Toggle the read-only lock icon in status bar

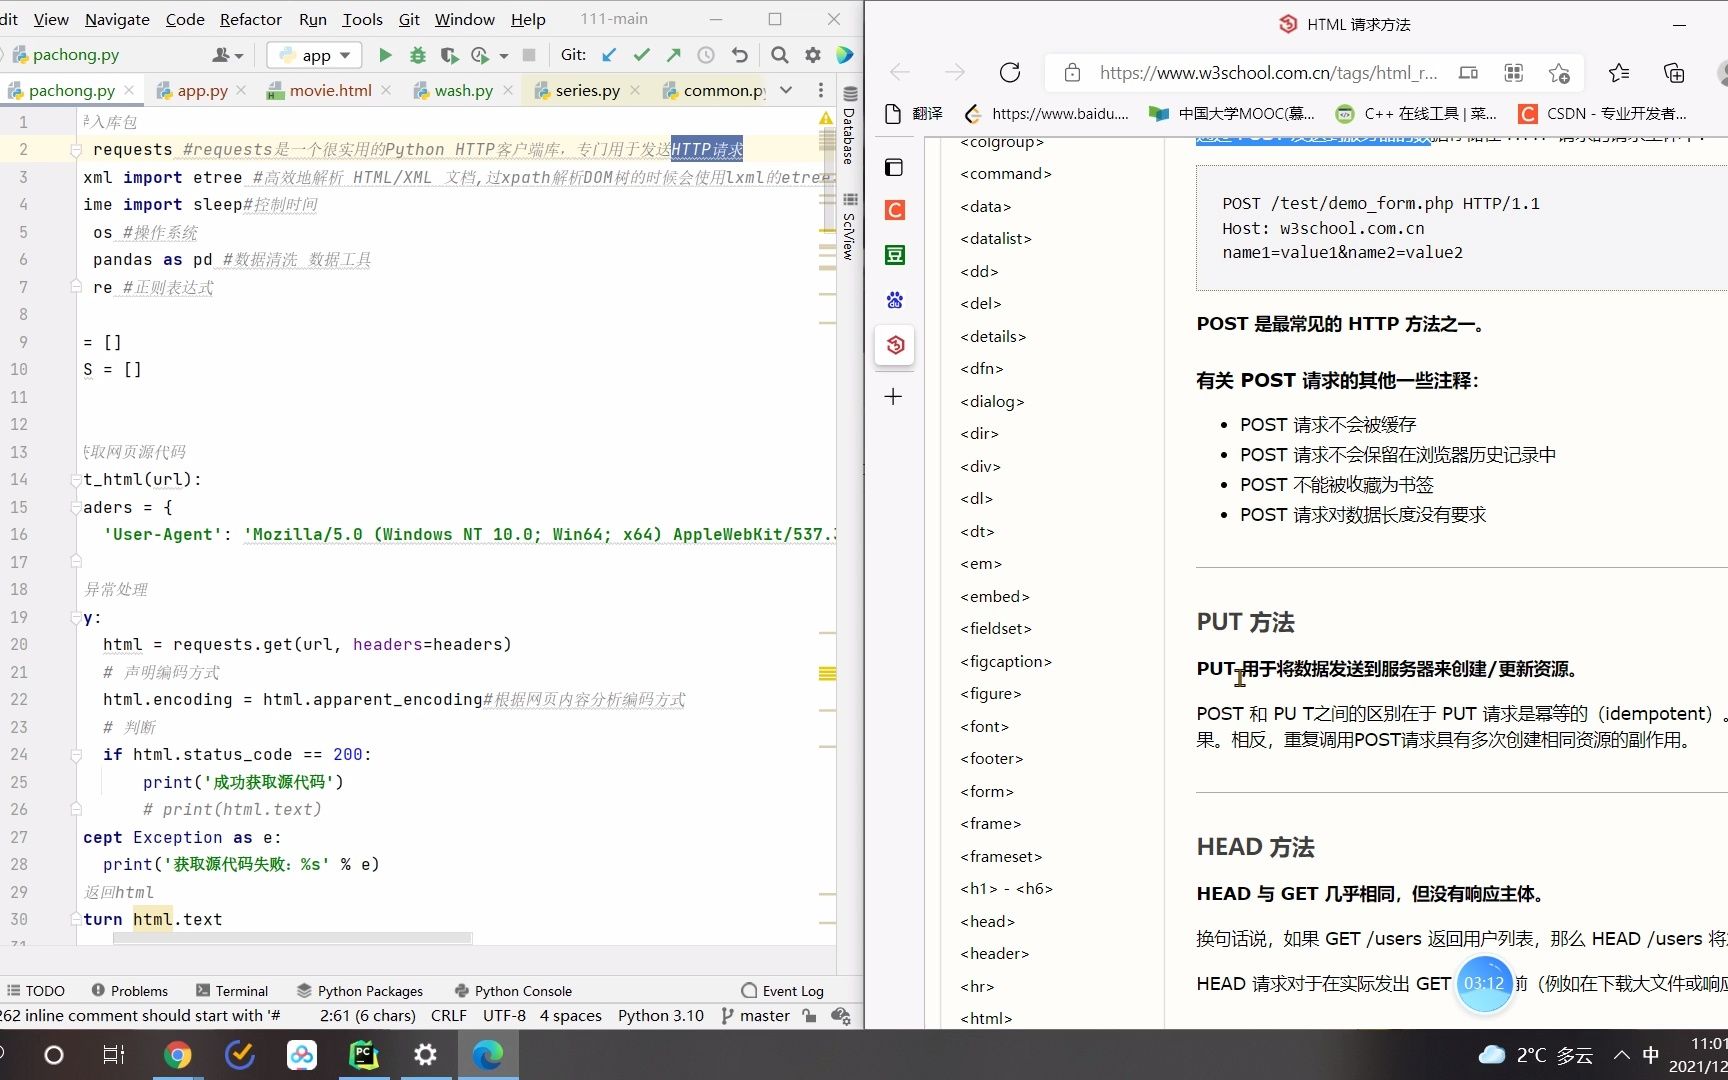[x=809, y=1016]
